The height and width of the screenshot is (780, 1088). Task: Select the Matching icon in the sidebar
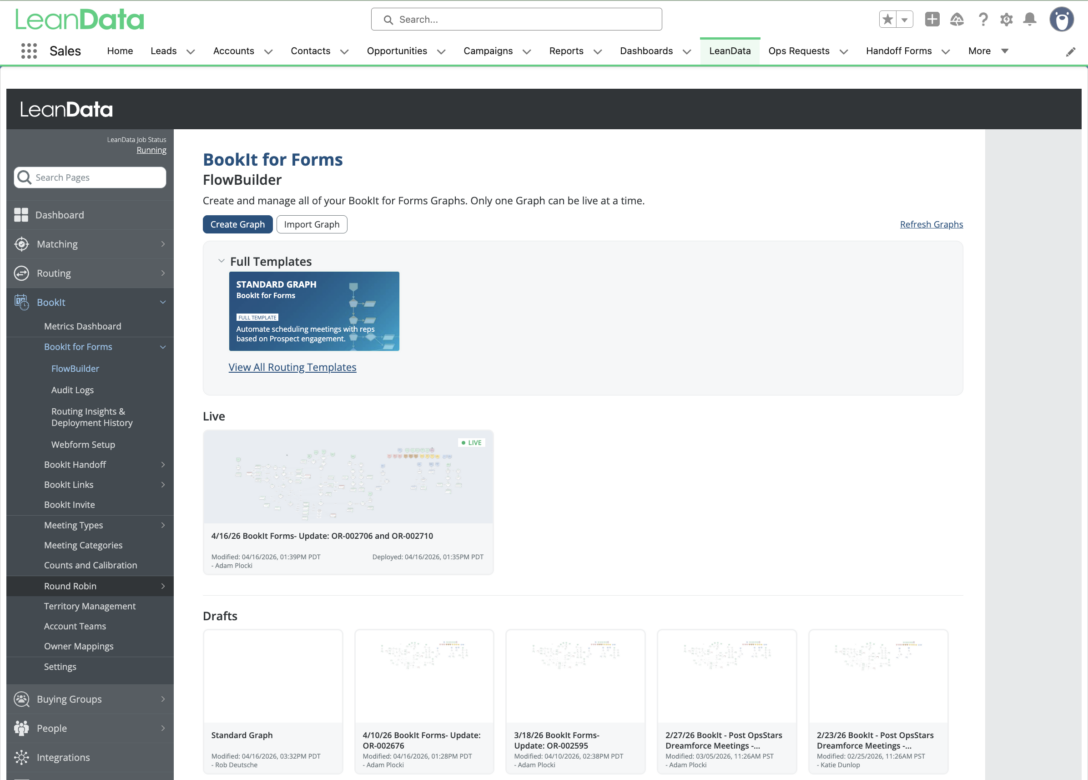coord(21,243)
